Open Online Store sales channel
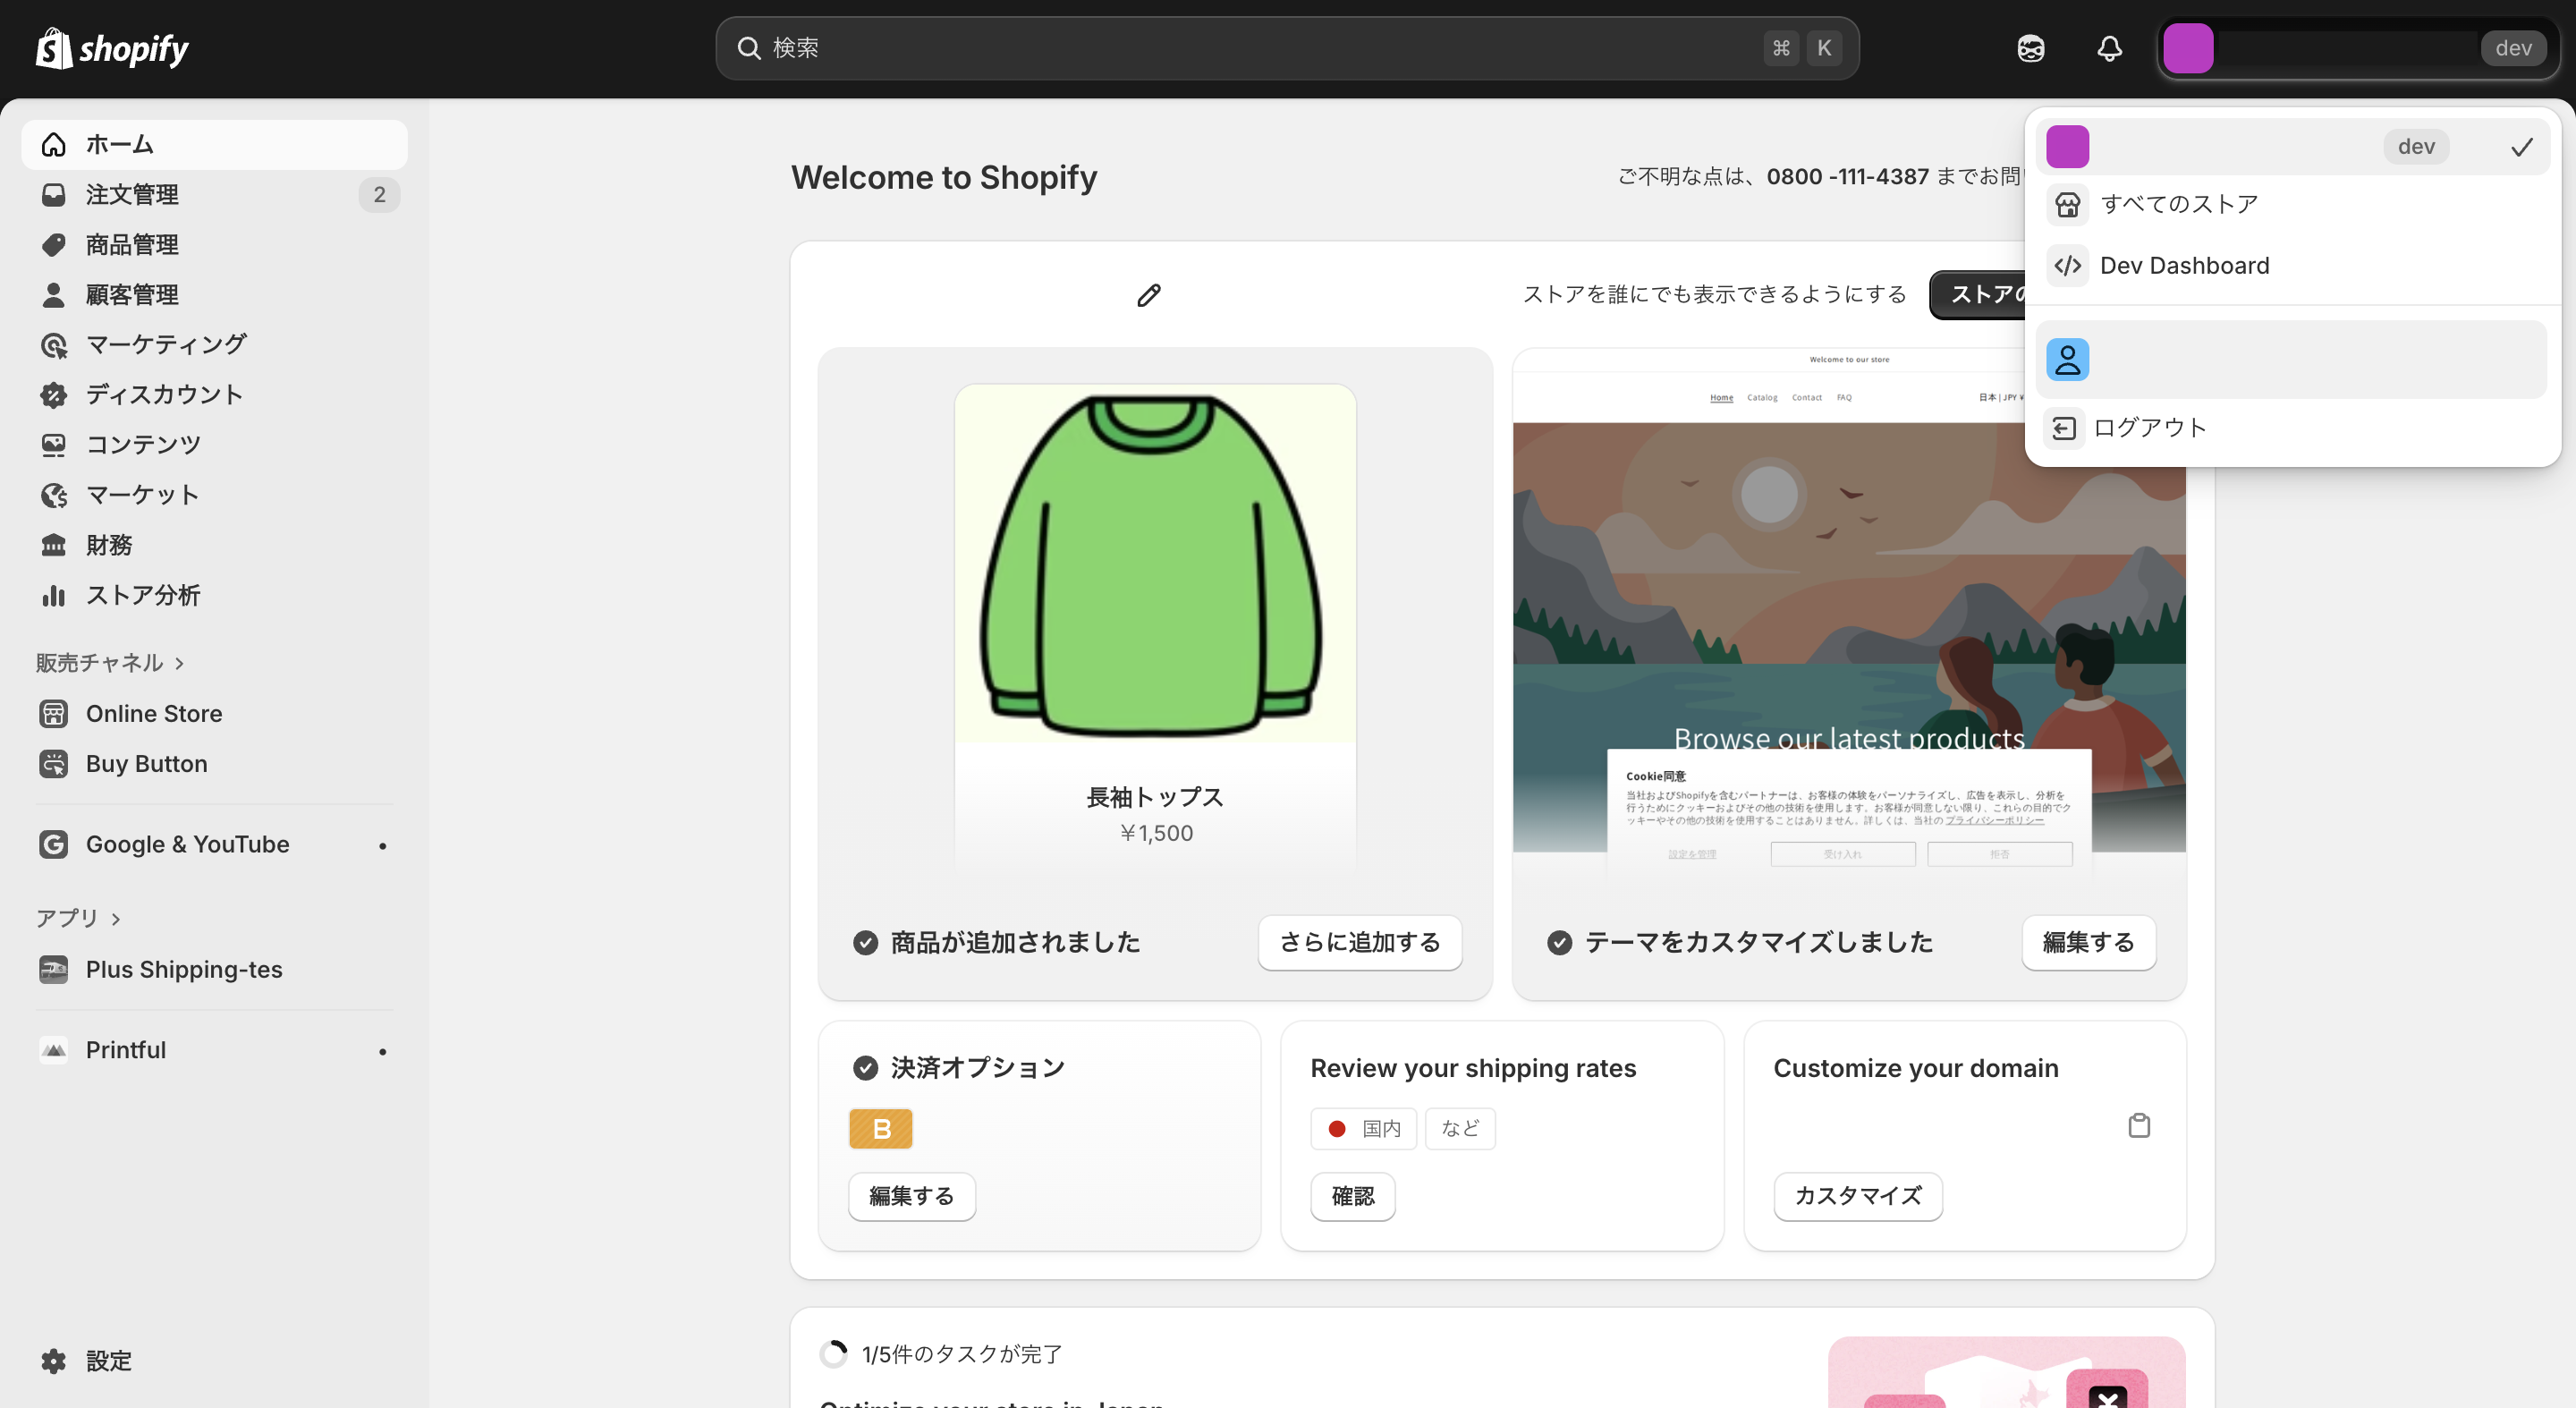The width and height of the screenshot is (2576, 1408). coord(154,713)
